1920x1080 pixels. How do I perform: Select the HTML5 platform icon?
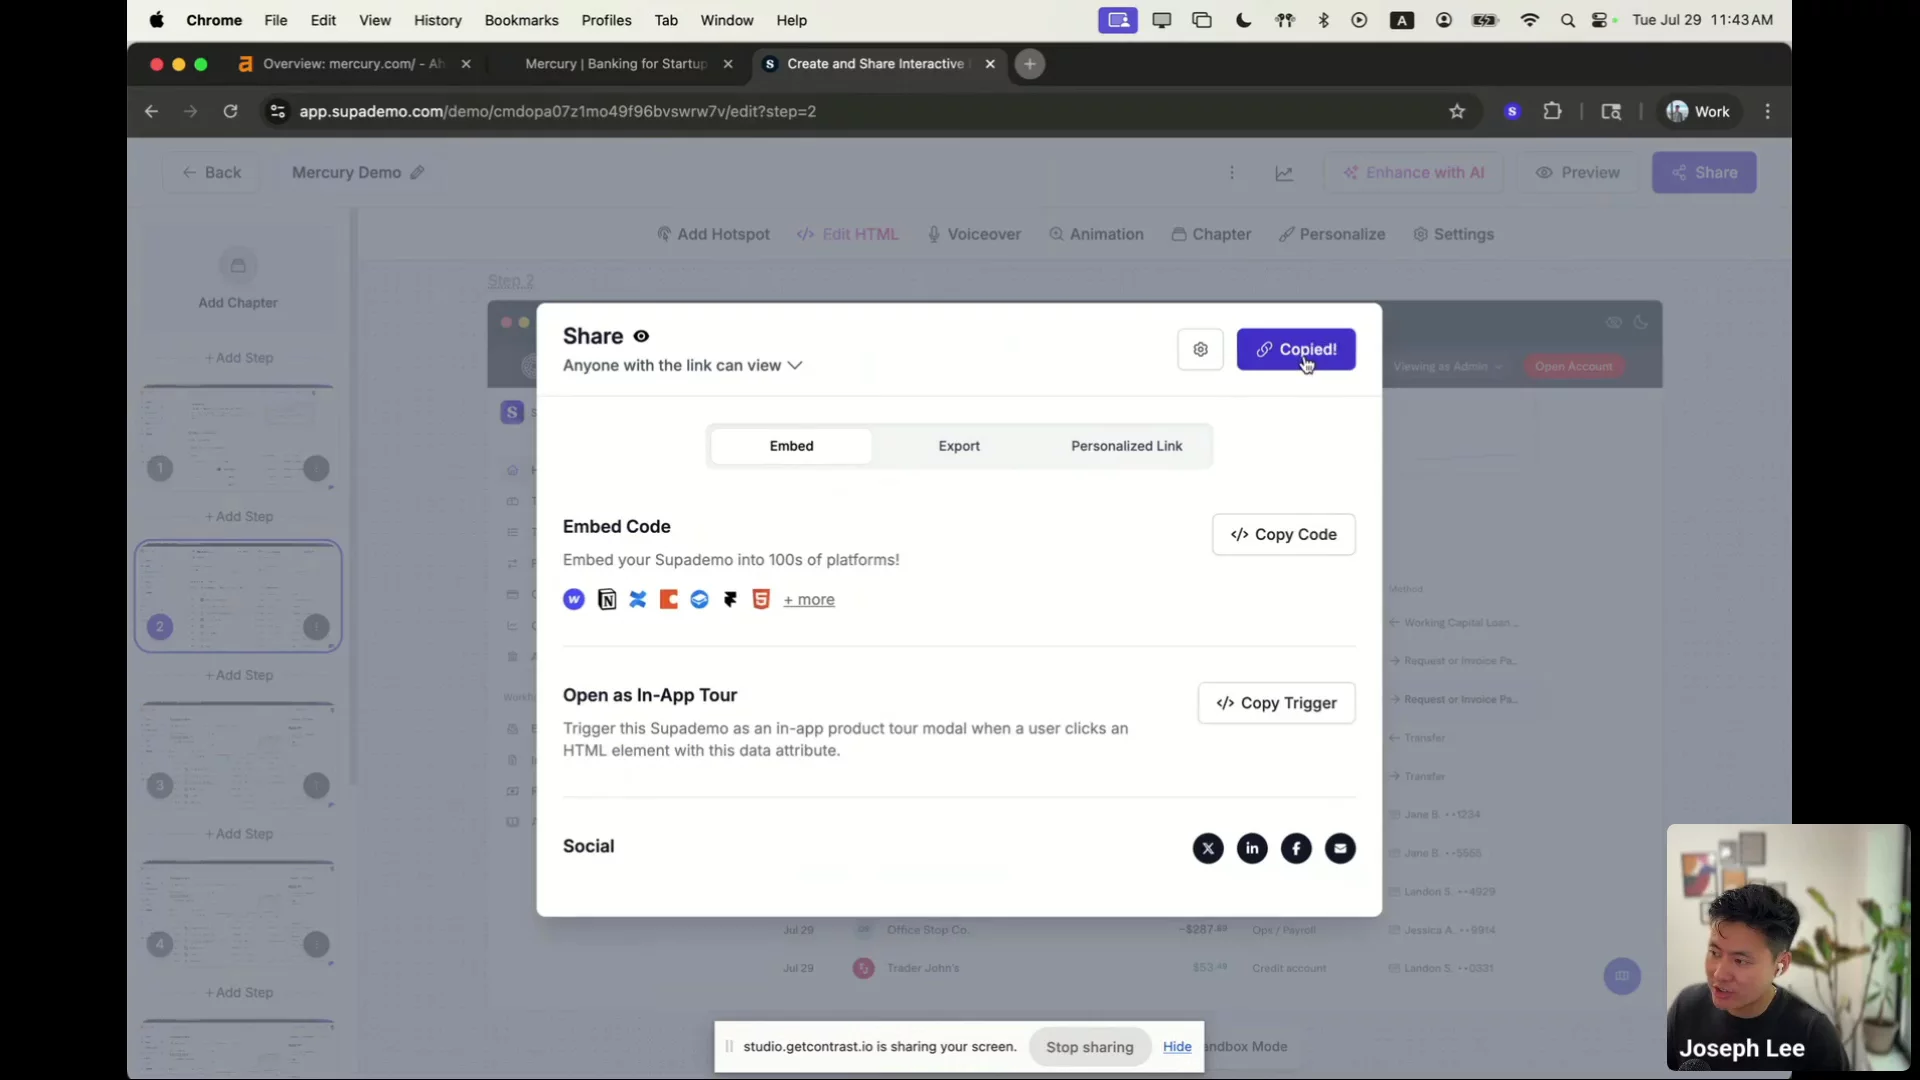coord(761,599)
